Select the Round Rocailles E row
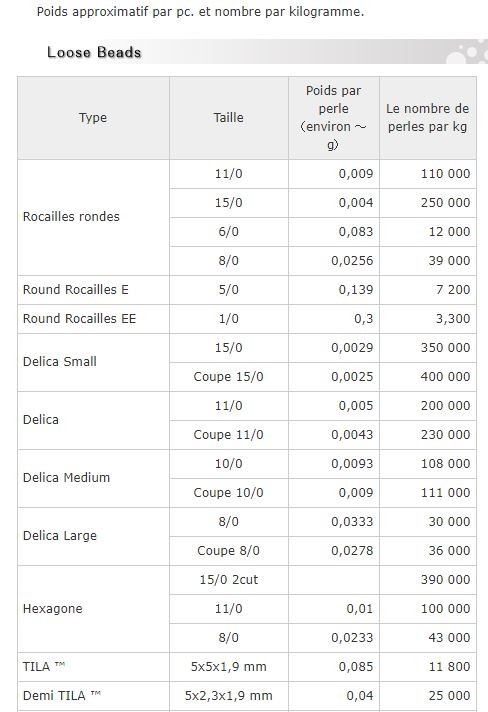The image size is (488, 712). click(246, 290)
